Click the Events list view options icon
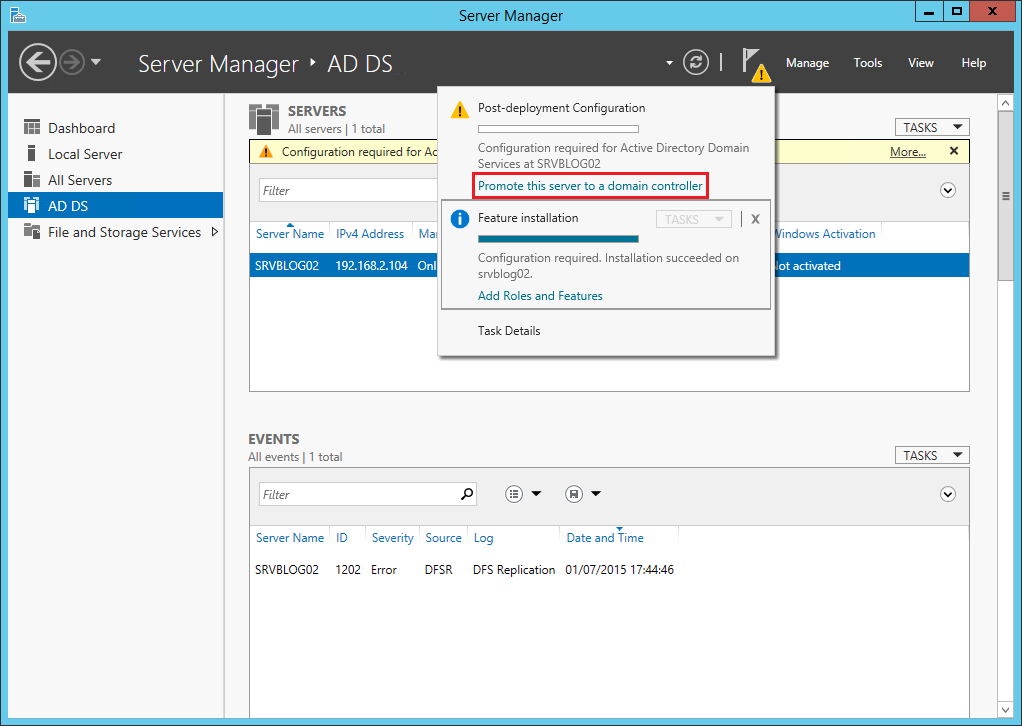 (x=514, y=494)
